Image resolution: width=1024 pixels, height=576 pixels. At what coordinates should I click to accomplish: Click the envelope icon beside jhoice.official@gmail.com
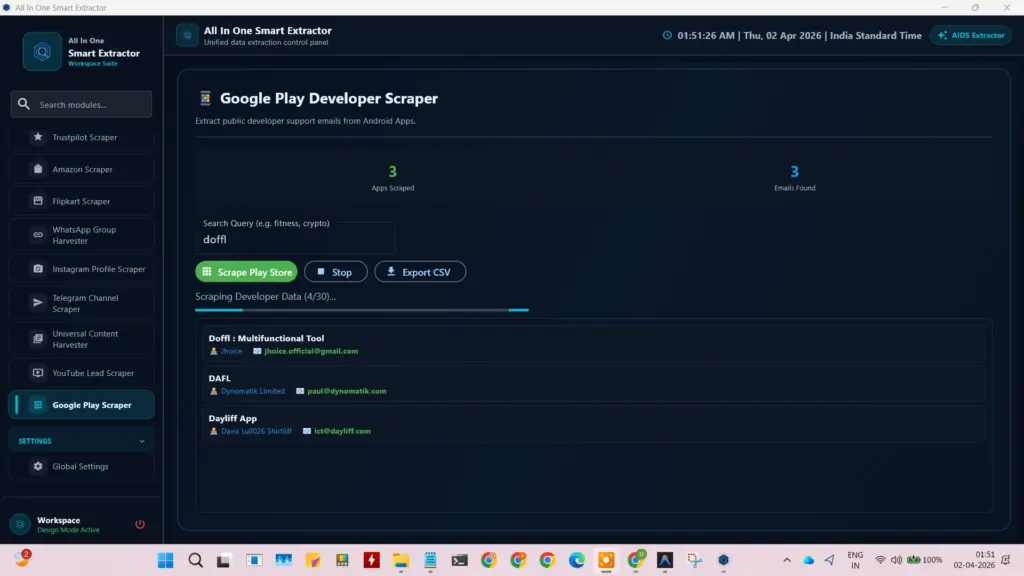coord(257,351)
